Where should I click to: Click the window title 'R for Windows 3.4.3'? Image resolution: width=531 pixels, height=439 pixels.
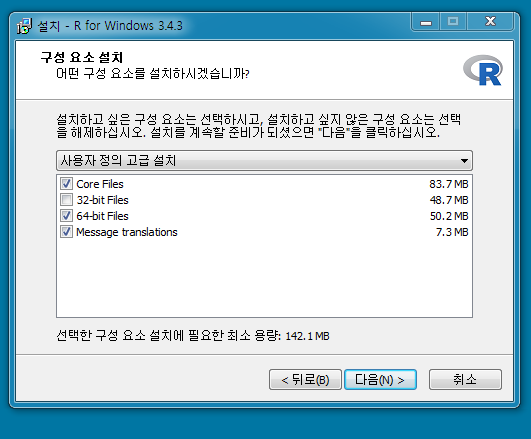tap(128, 26)
